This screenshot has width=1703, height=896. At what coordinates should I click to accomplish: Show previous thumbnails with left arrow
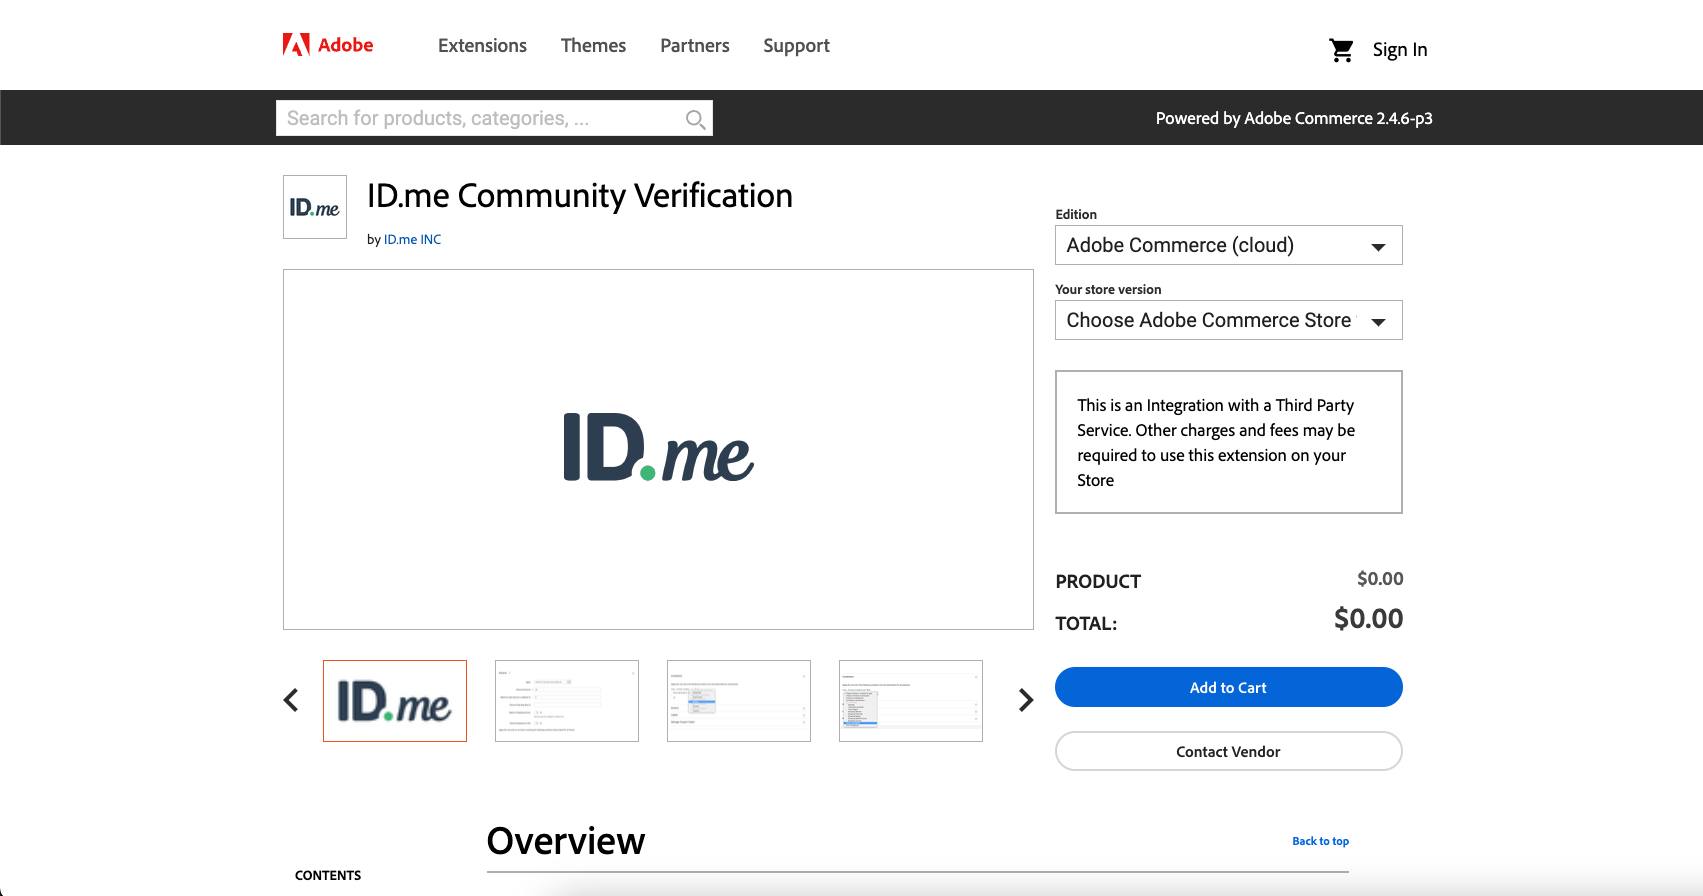tap(291, 700)
